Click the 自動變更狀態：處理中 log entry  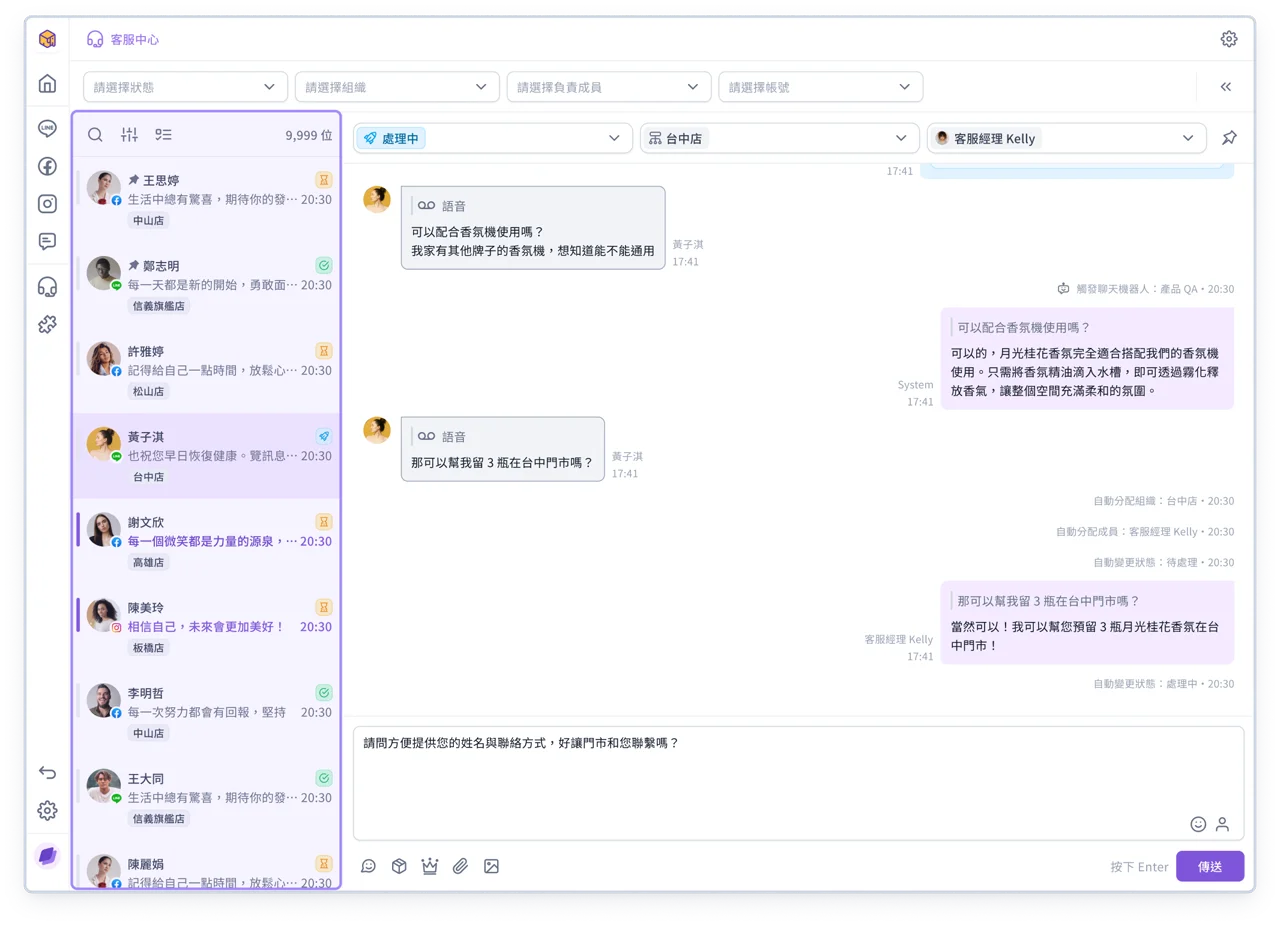tap(1164, 684)
